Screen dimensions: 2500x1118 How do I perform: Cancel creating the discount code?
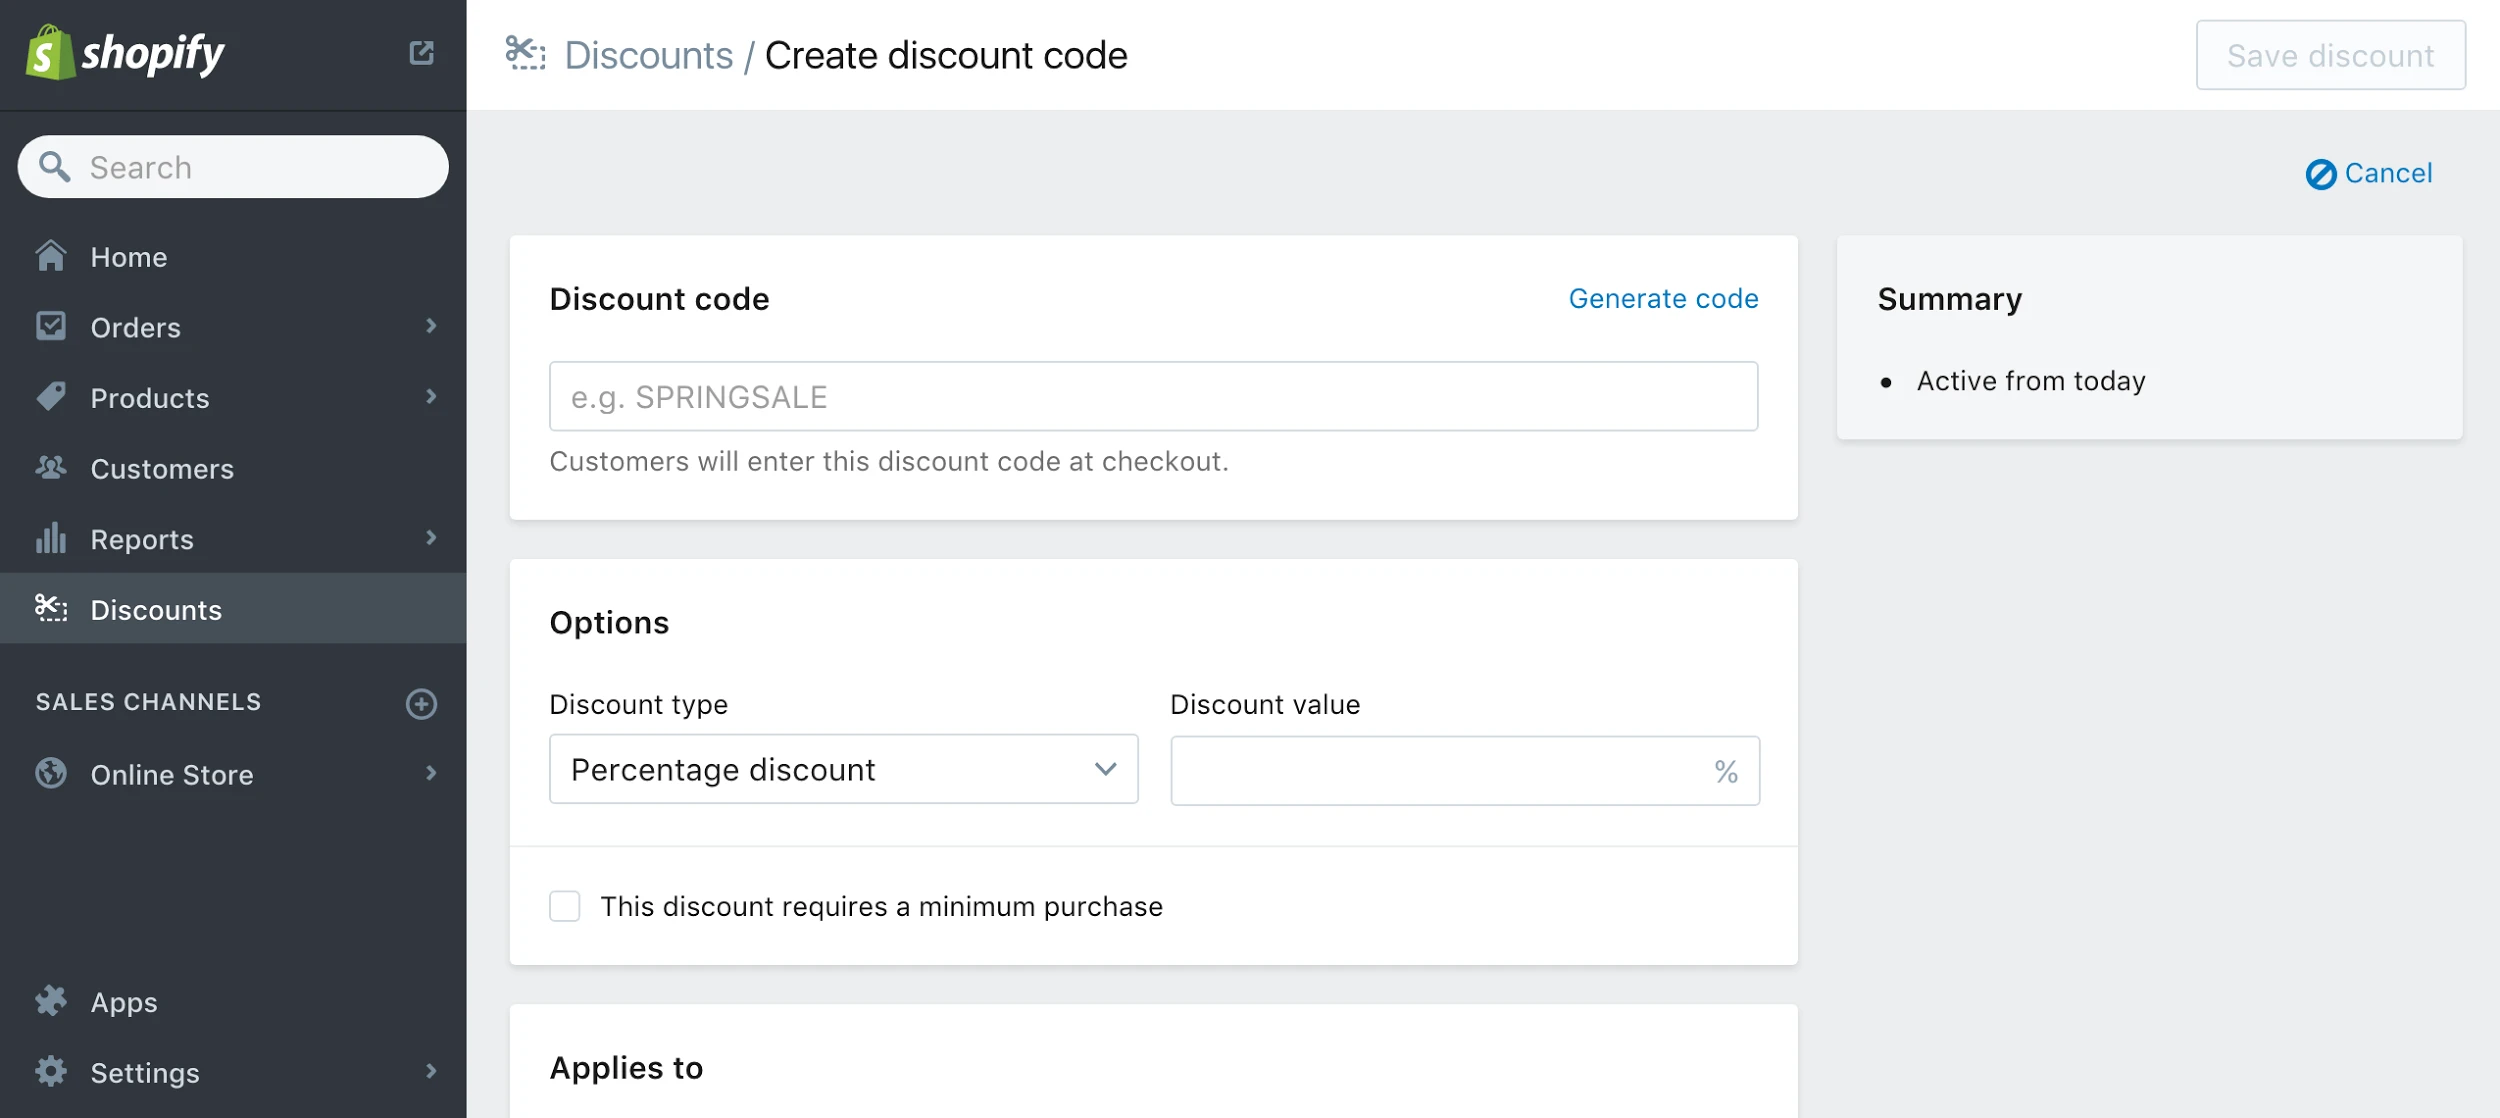pos(2369,173)
